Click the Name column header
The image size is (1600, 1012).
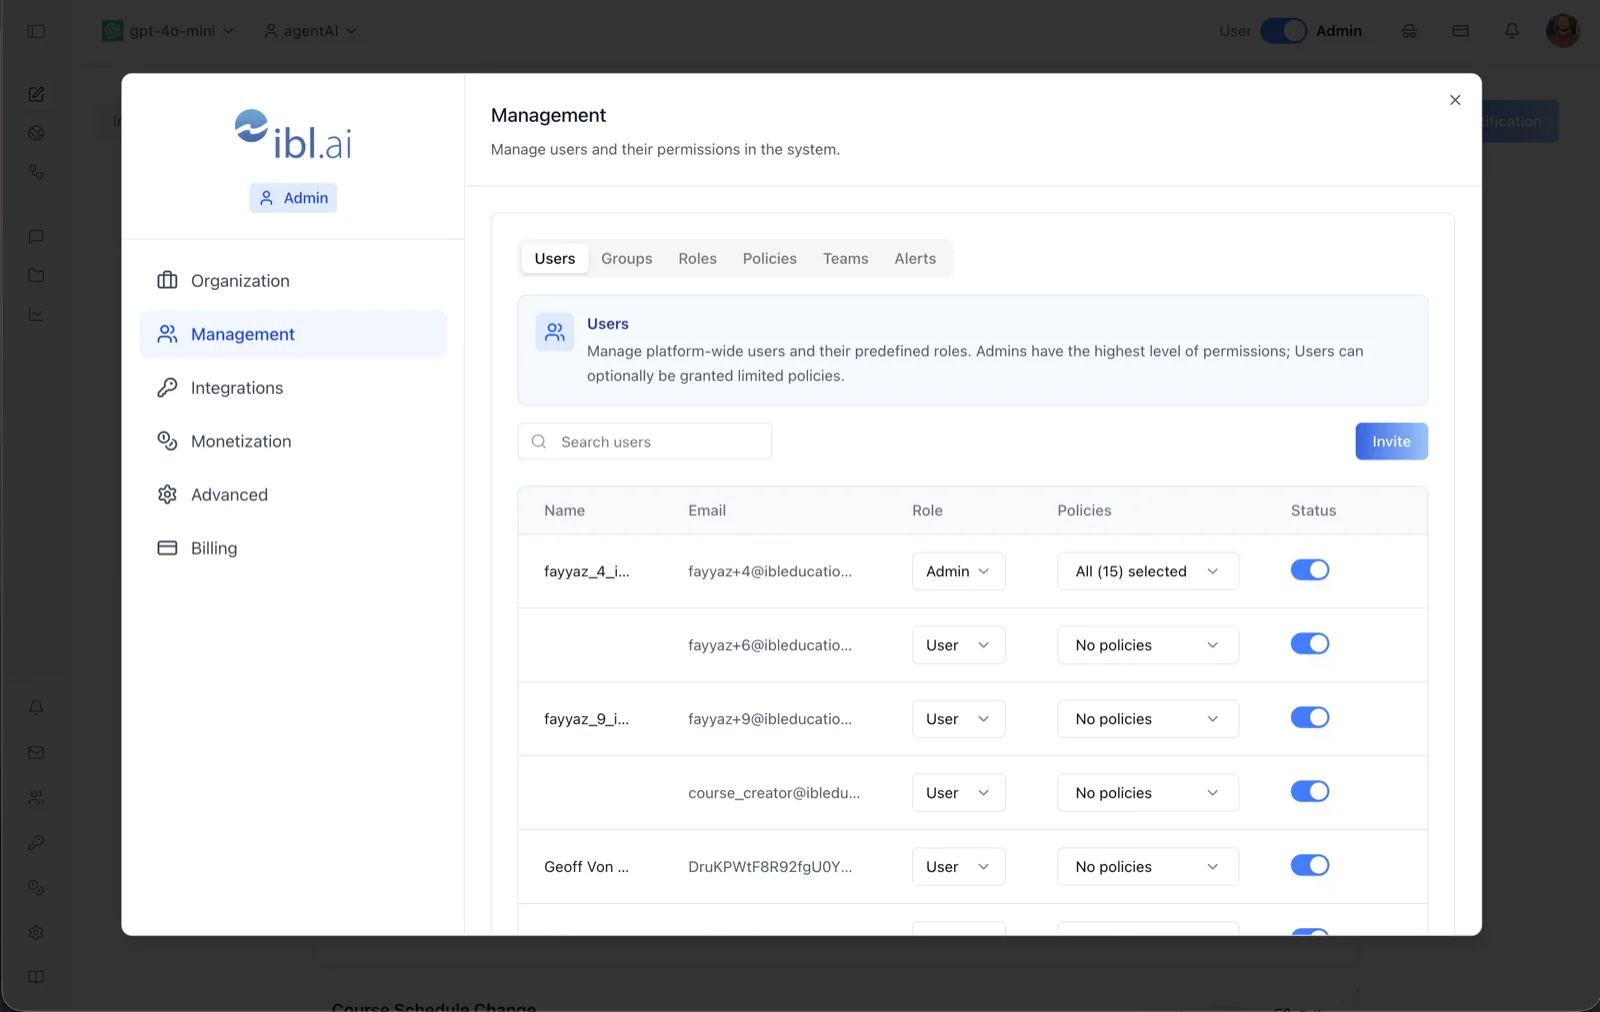[x=564, y=510]
